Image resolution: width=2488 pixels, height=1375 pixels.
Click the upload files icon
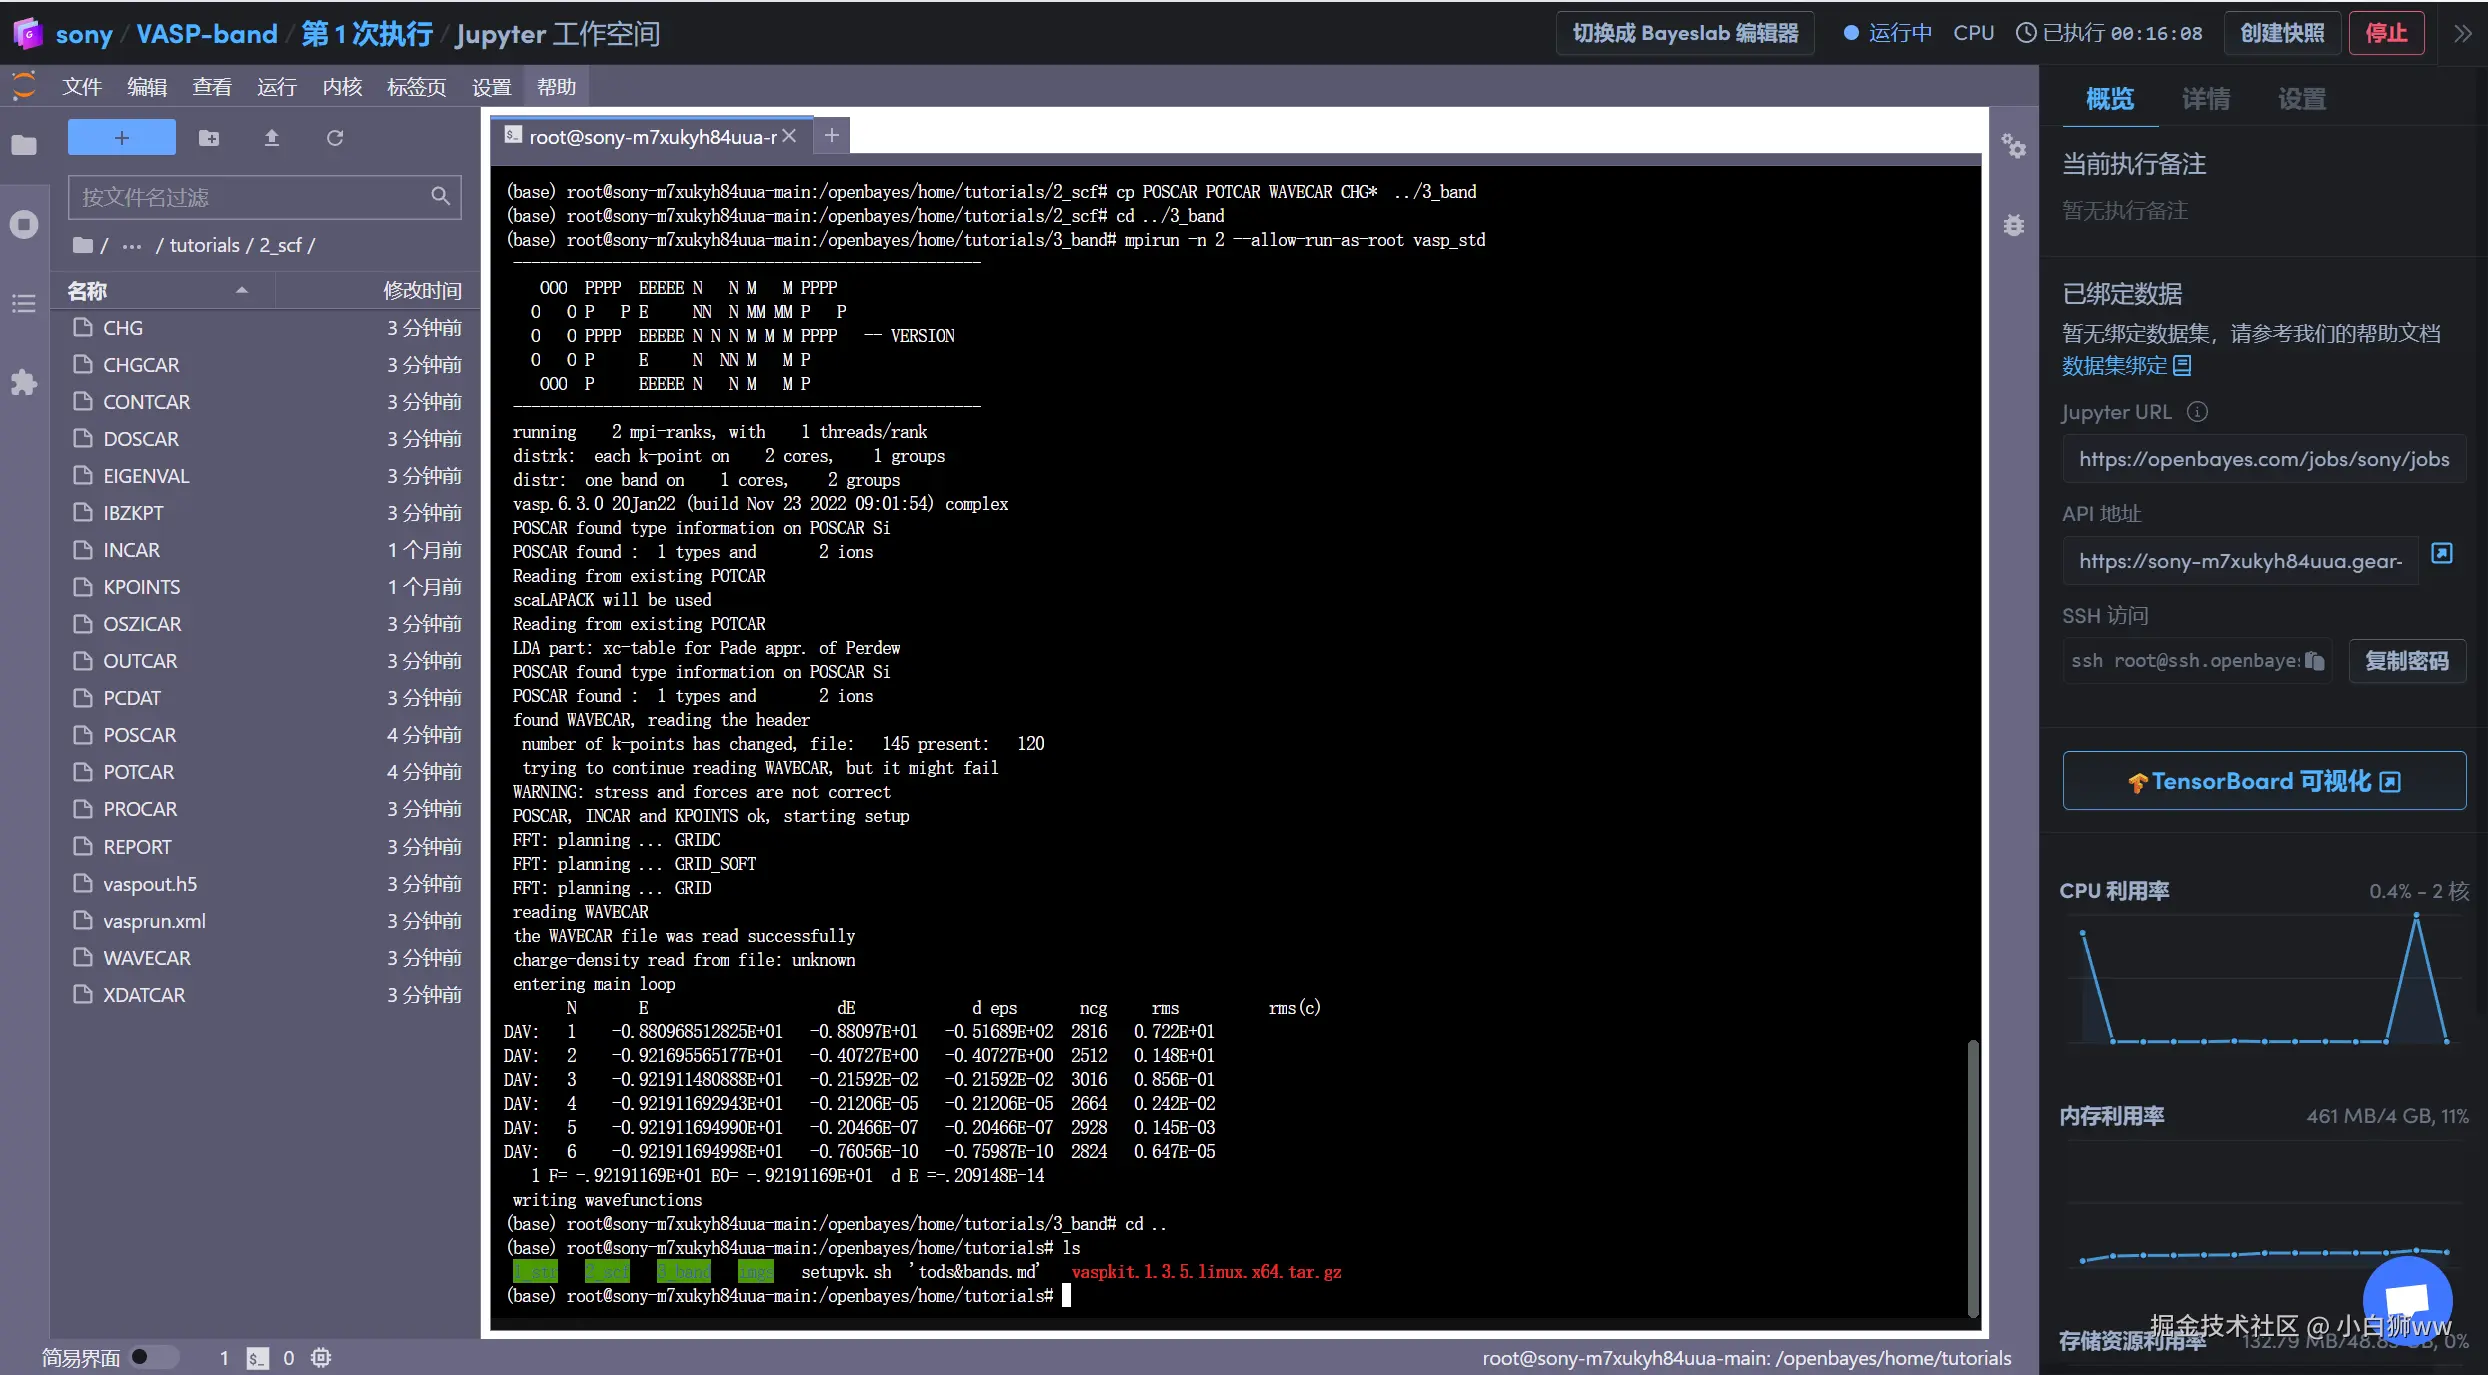(271, 138)
